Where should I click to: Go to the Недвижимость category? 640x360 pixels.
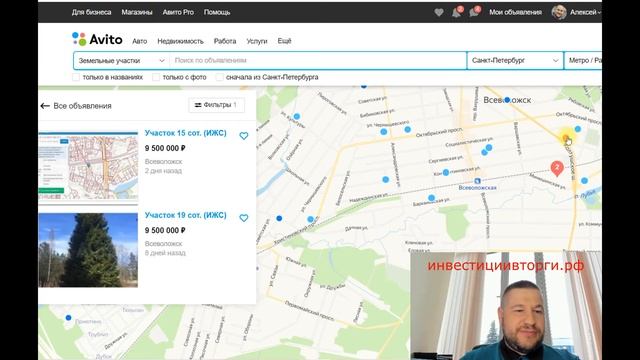click(x=180, y=41)
